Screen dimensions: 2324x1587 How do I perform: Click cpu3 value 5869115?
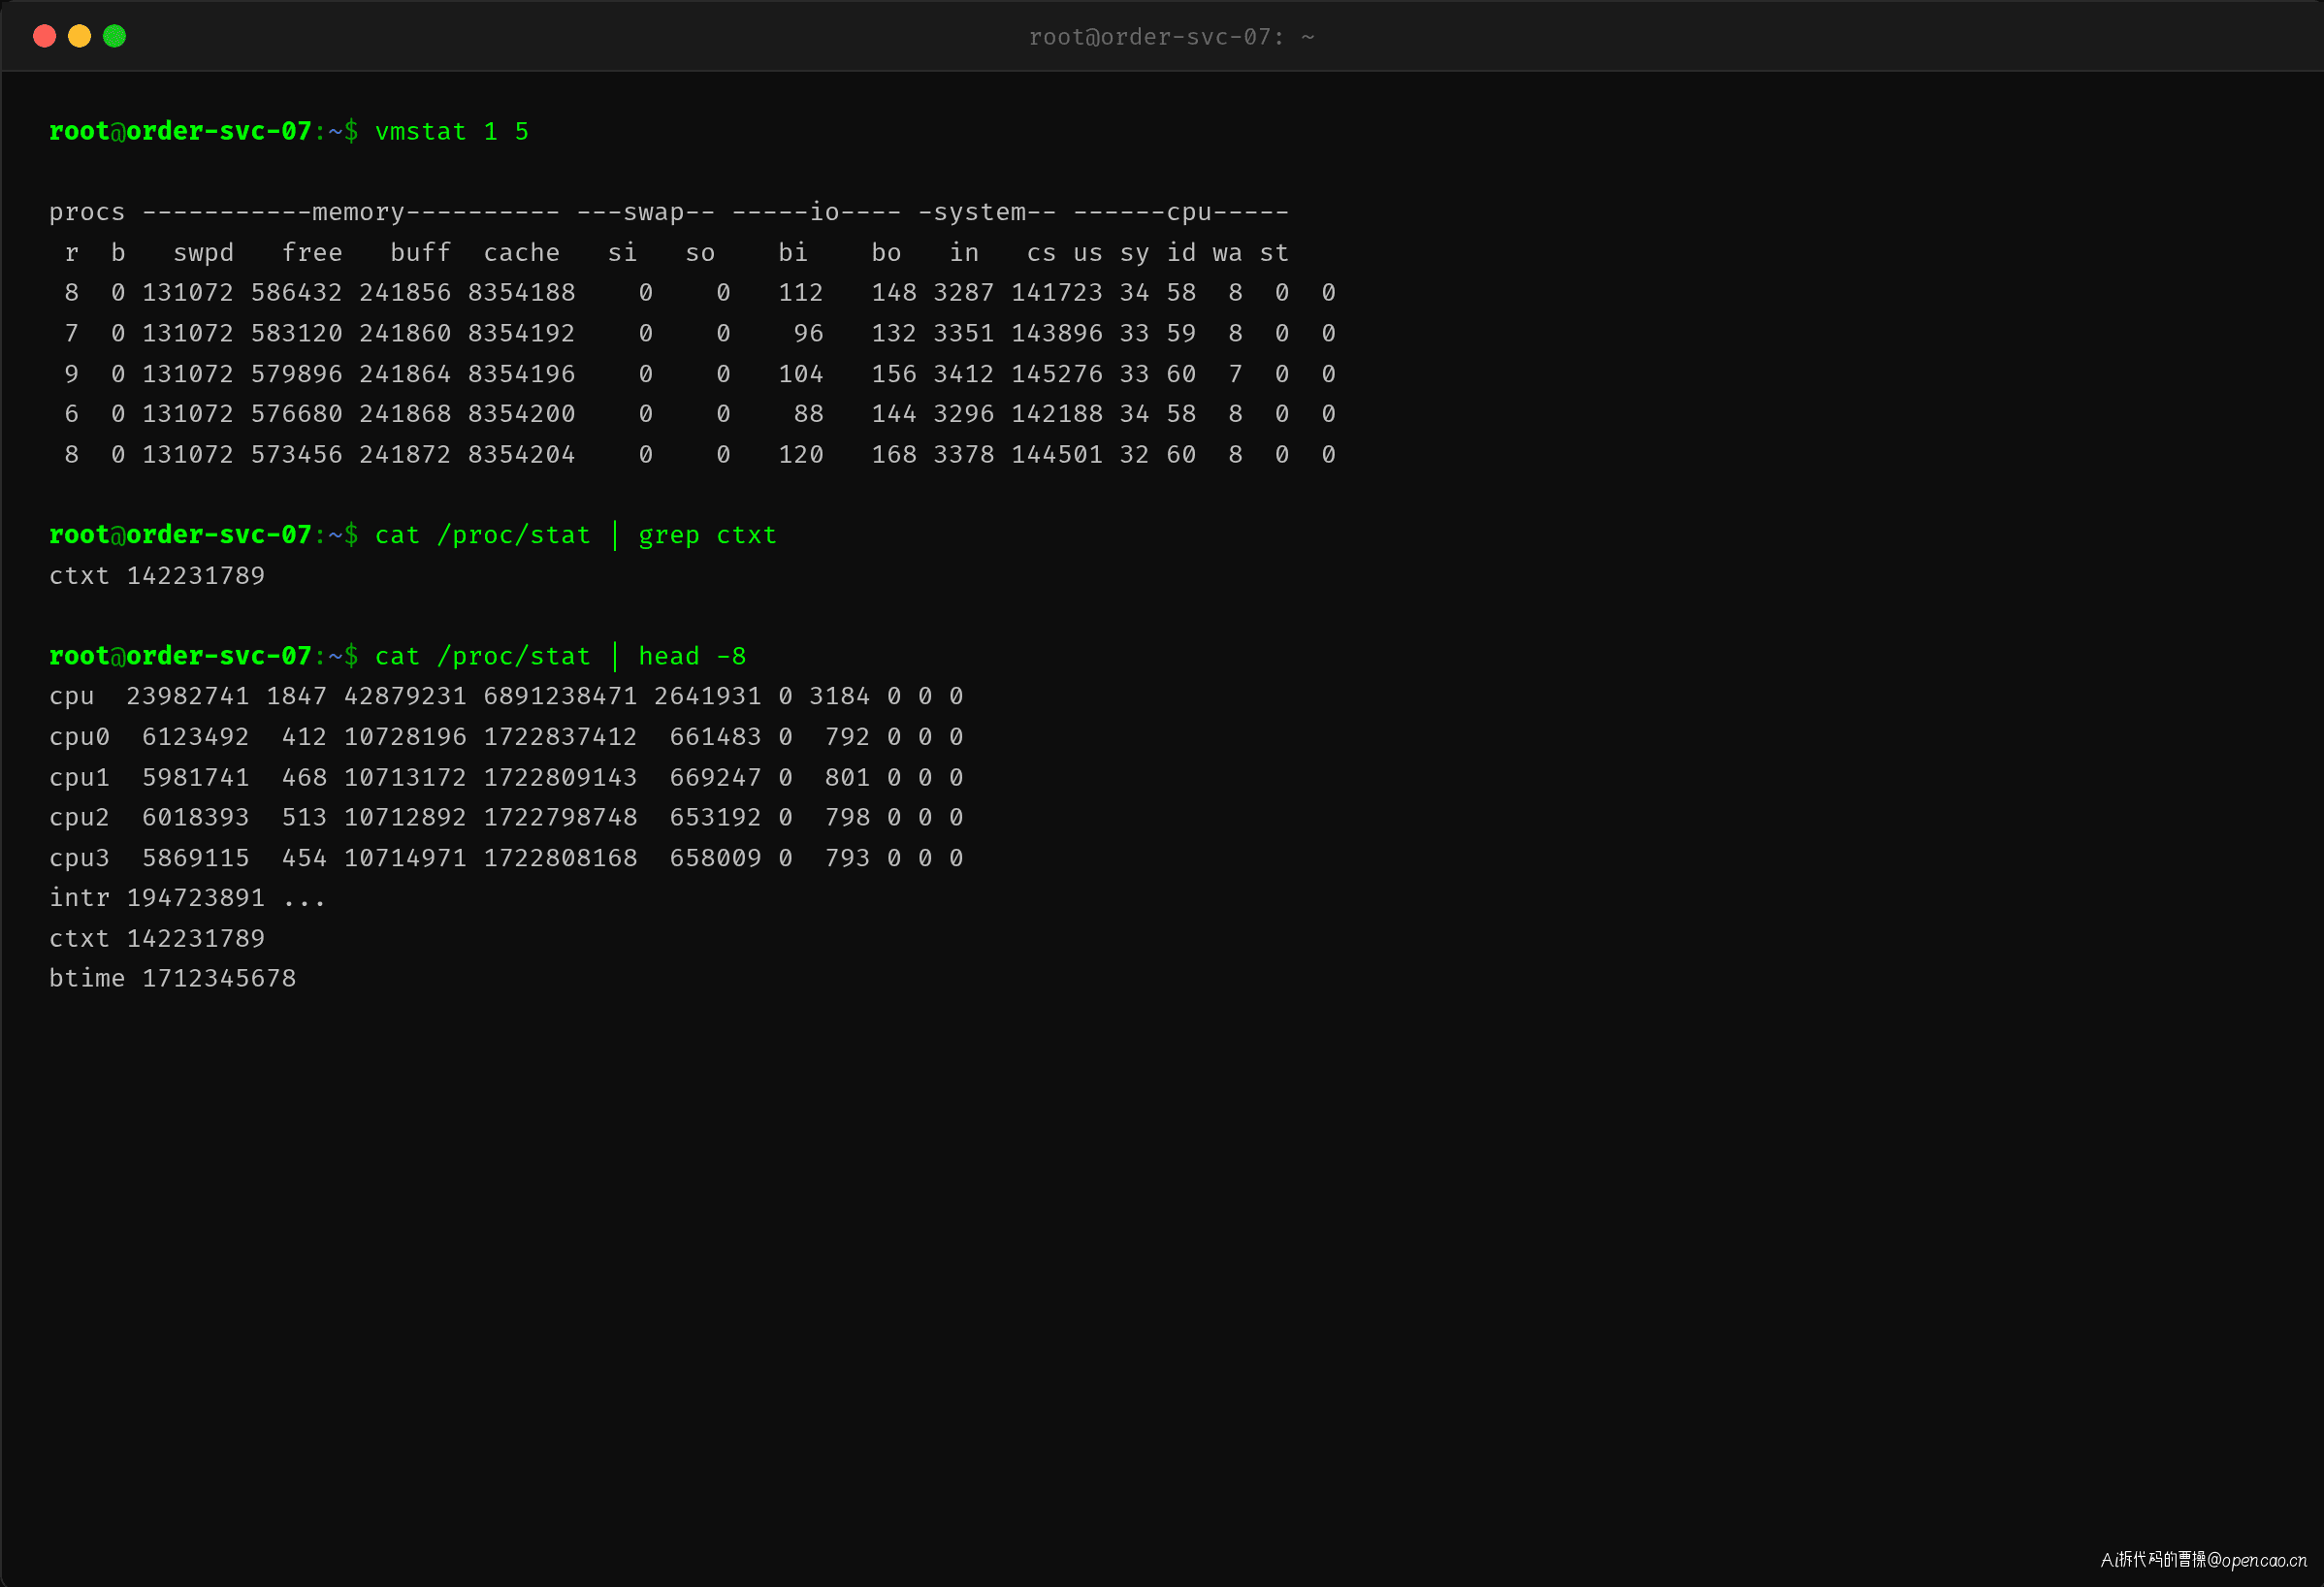point(196,858)
